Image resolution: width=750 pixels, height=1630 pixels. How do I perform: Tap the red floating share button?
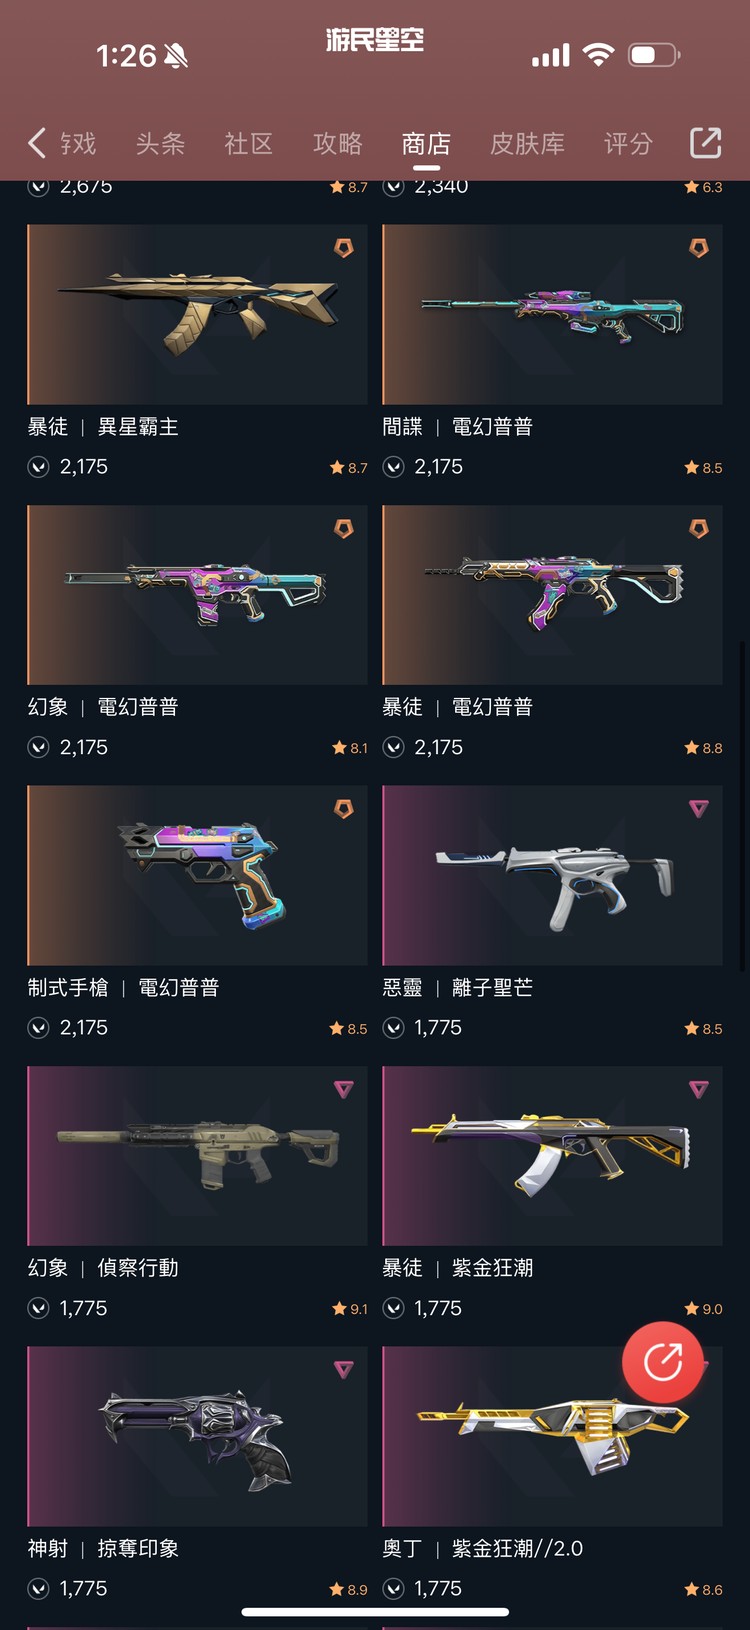[x=663, y=1362]
